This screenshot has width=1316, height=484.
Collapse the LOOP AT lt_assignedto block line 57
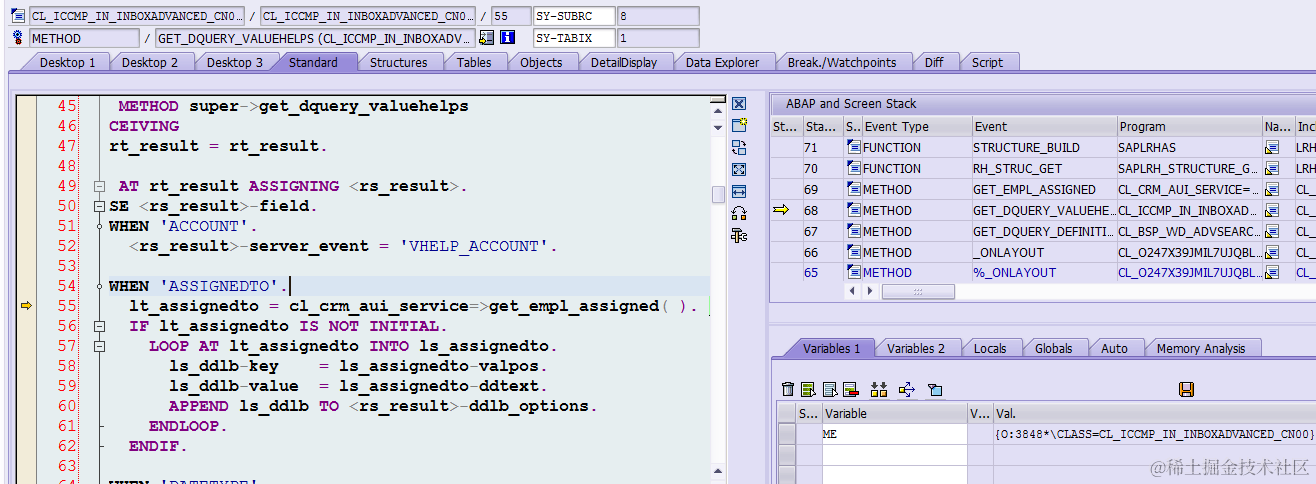[x=99, y=347]
